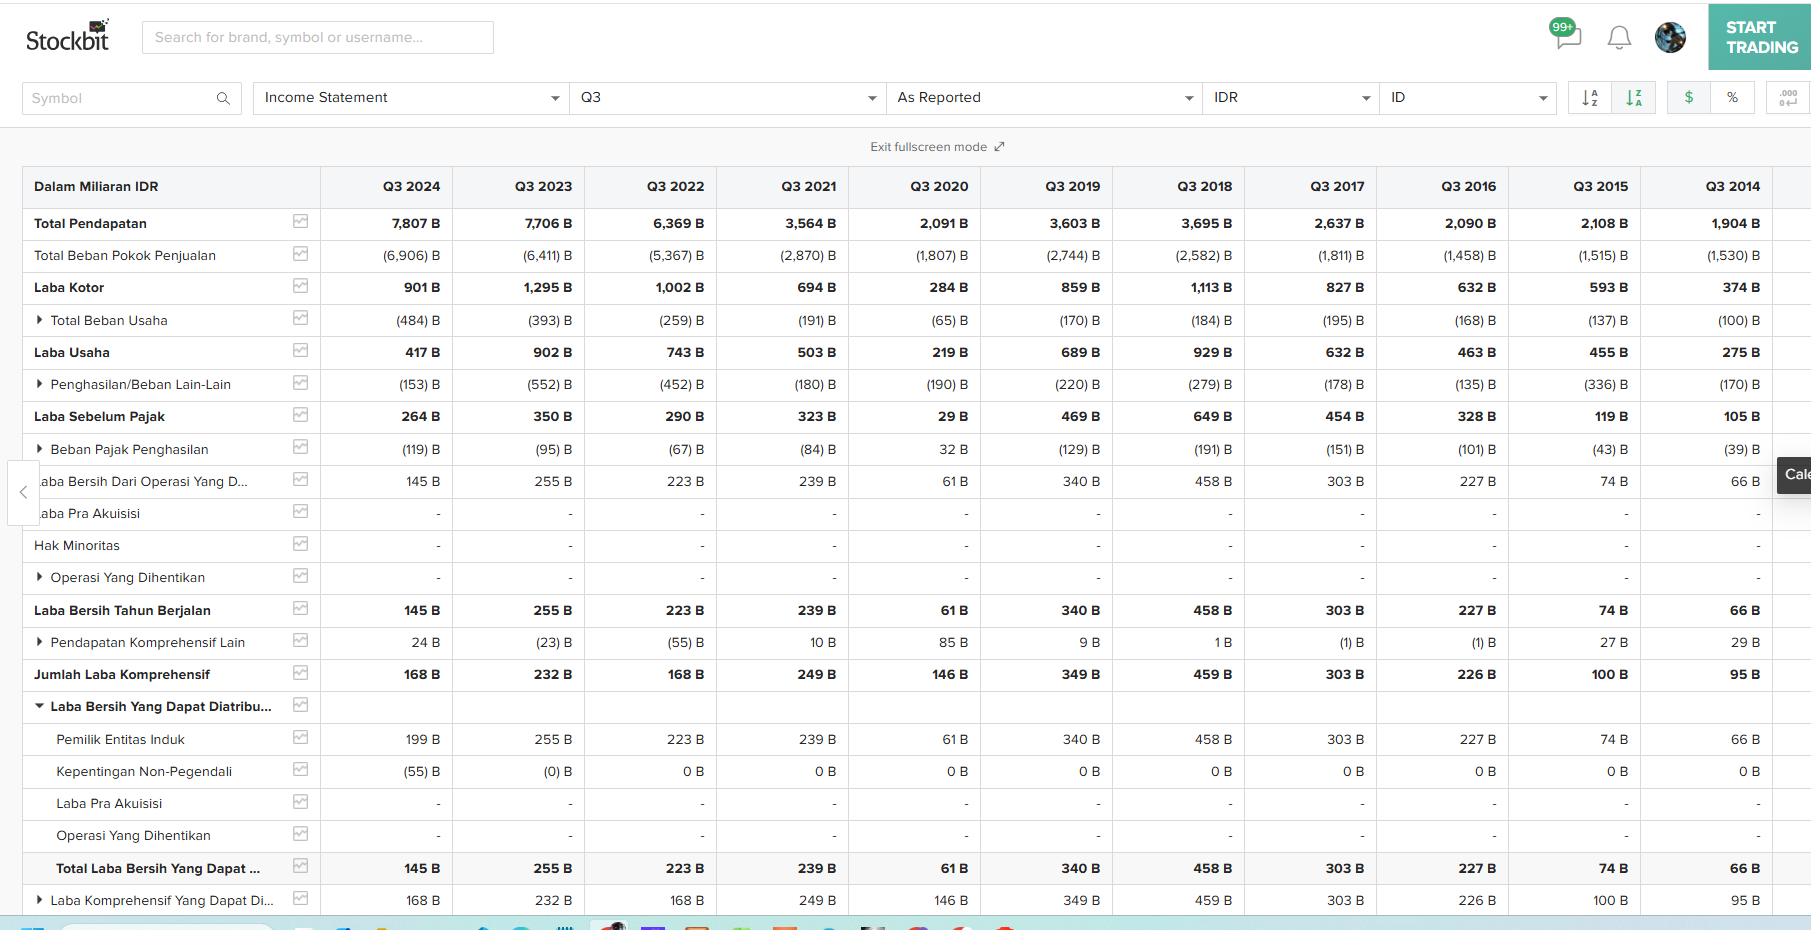Viewport: 1811px width, 930px height.
Task: Select dollar currency value display
Action: point(1689,98)
